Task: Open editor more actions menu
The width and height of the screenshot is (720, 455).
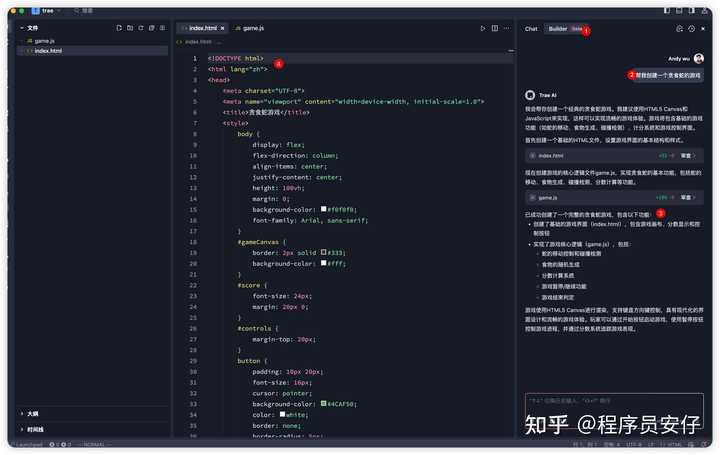Action: click(x=506, y=28)
